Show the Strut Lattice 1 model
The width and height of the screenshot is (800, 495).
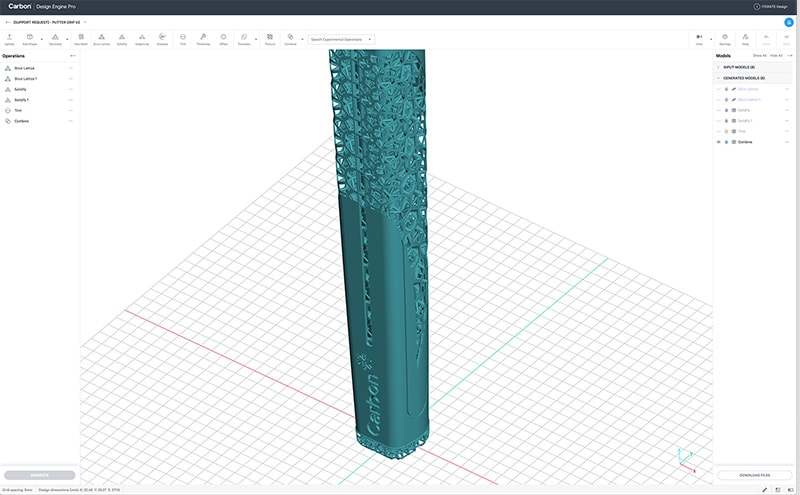point(719,100)
